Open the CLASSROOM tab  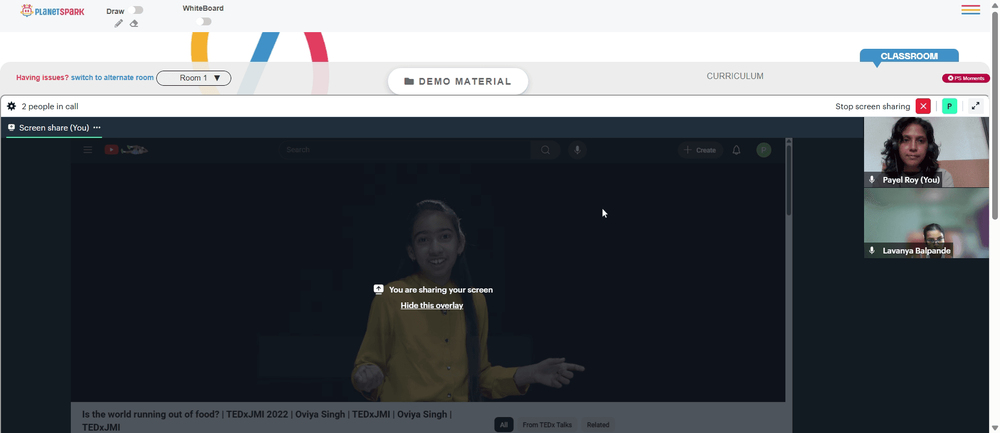point(909,56)
